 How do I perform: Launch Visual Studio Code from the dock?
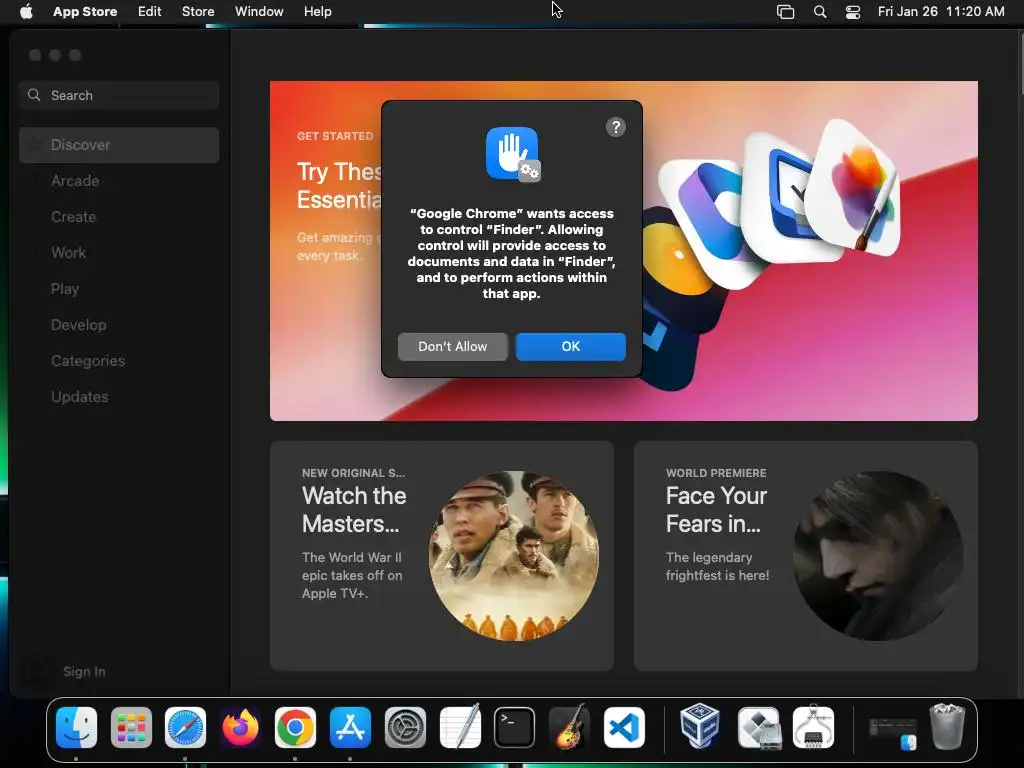click(x=624, y=728)
